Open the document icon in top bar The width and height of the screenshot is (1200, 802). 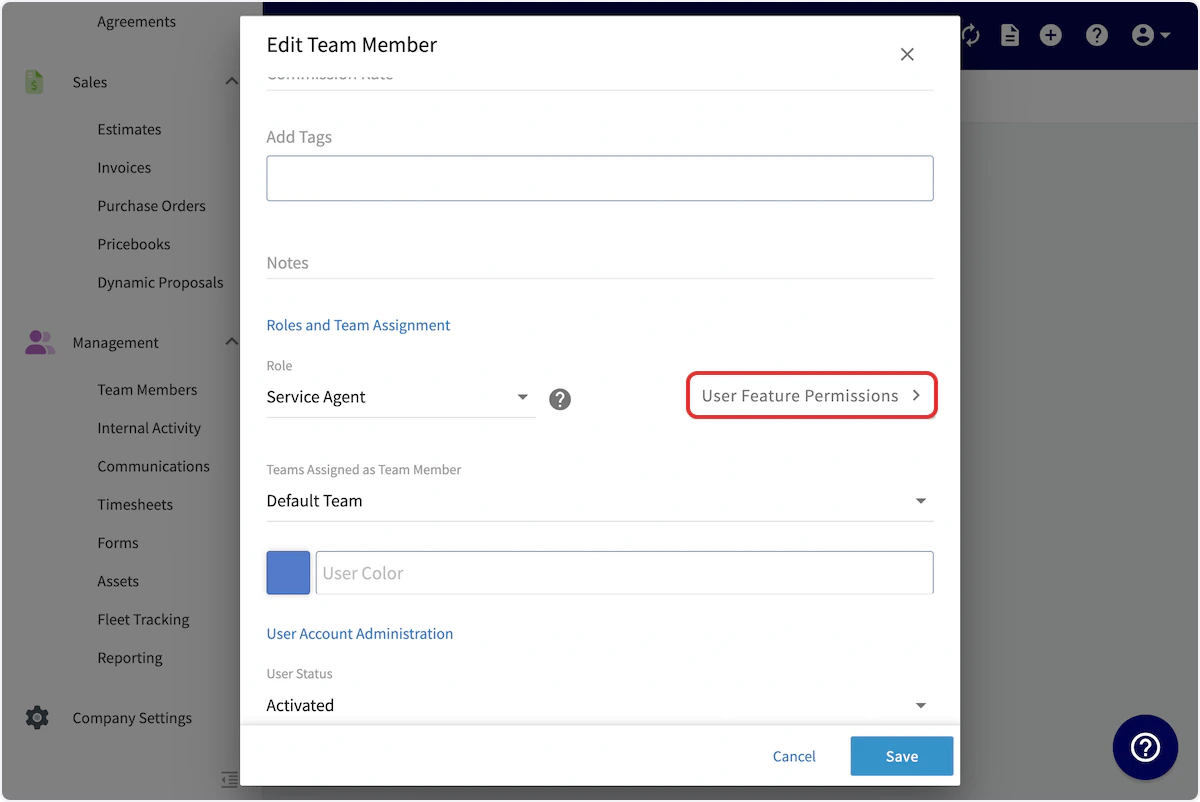[1010, 35]
